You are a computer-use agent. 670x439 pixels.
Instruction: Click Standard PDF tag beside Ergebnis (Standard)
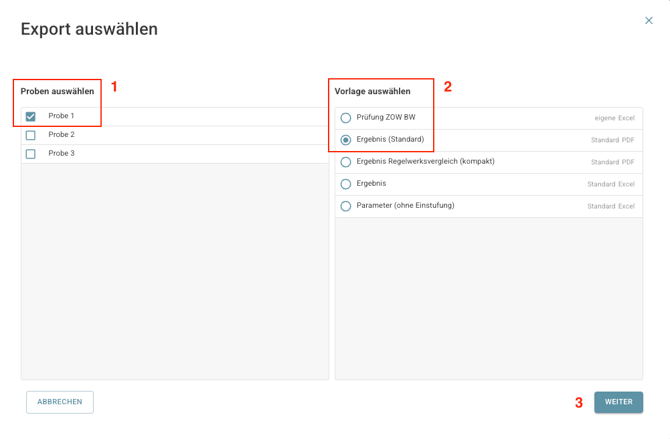tap(612, 140)
